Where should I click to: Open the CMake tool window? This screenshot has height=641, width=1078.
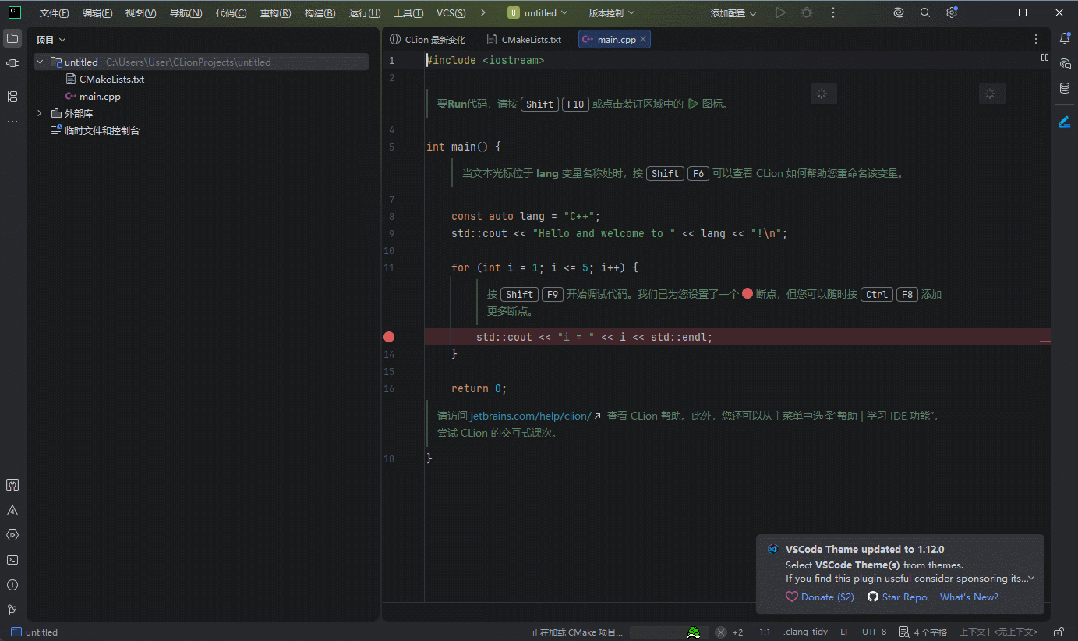13,510
